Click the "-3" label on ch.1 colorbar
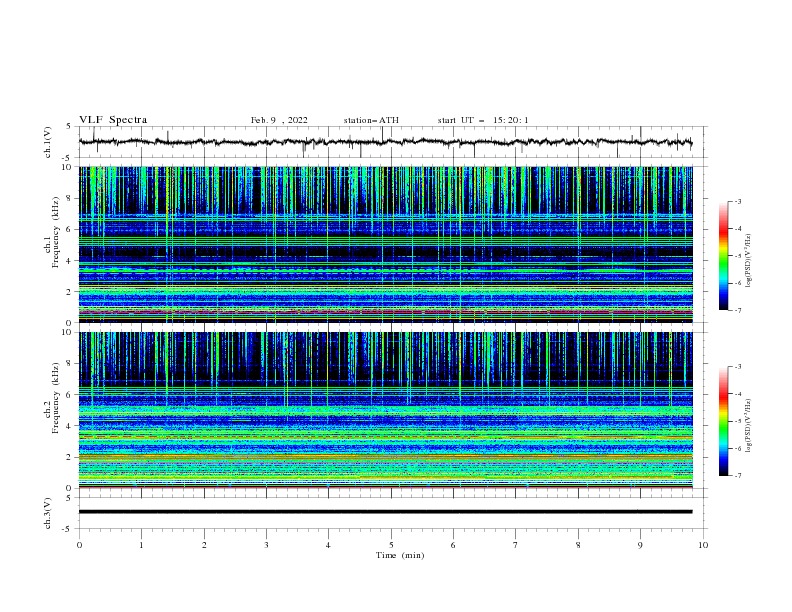This screenshot has width=792, height=612. point(738,202)
